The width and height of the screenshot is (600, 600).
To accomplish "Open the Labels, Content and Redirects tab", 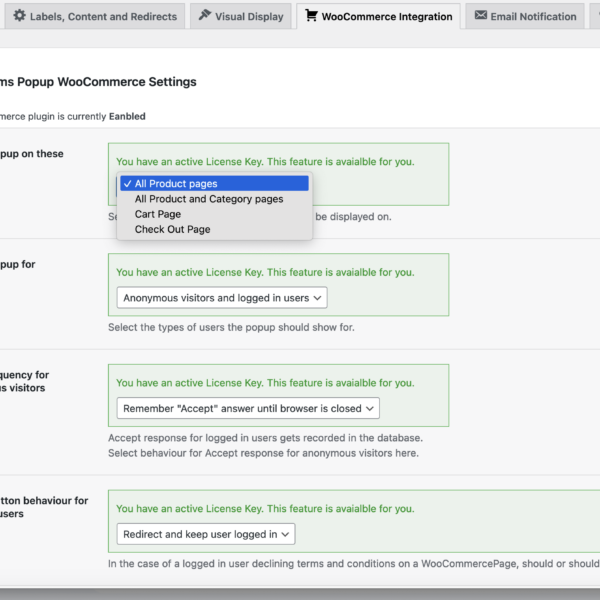I will [x=95, y=16].
